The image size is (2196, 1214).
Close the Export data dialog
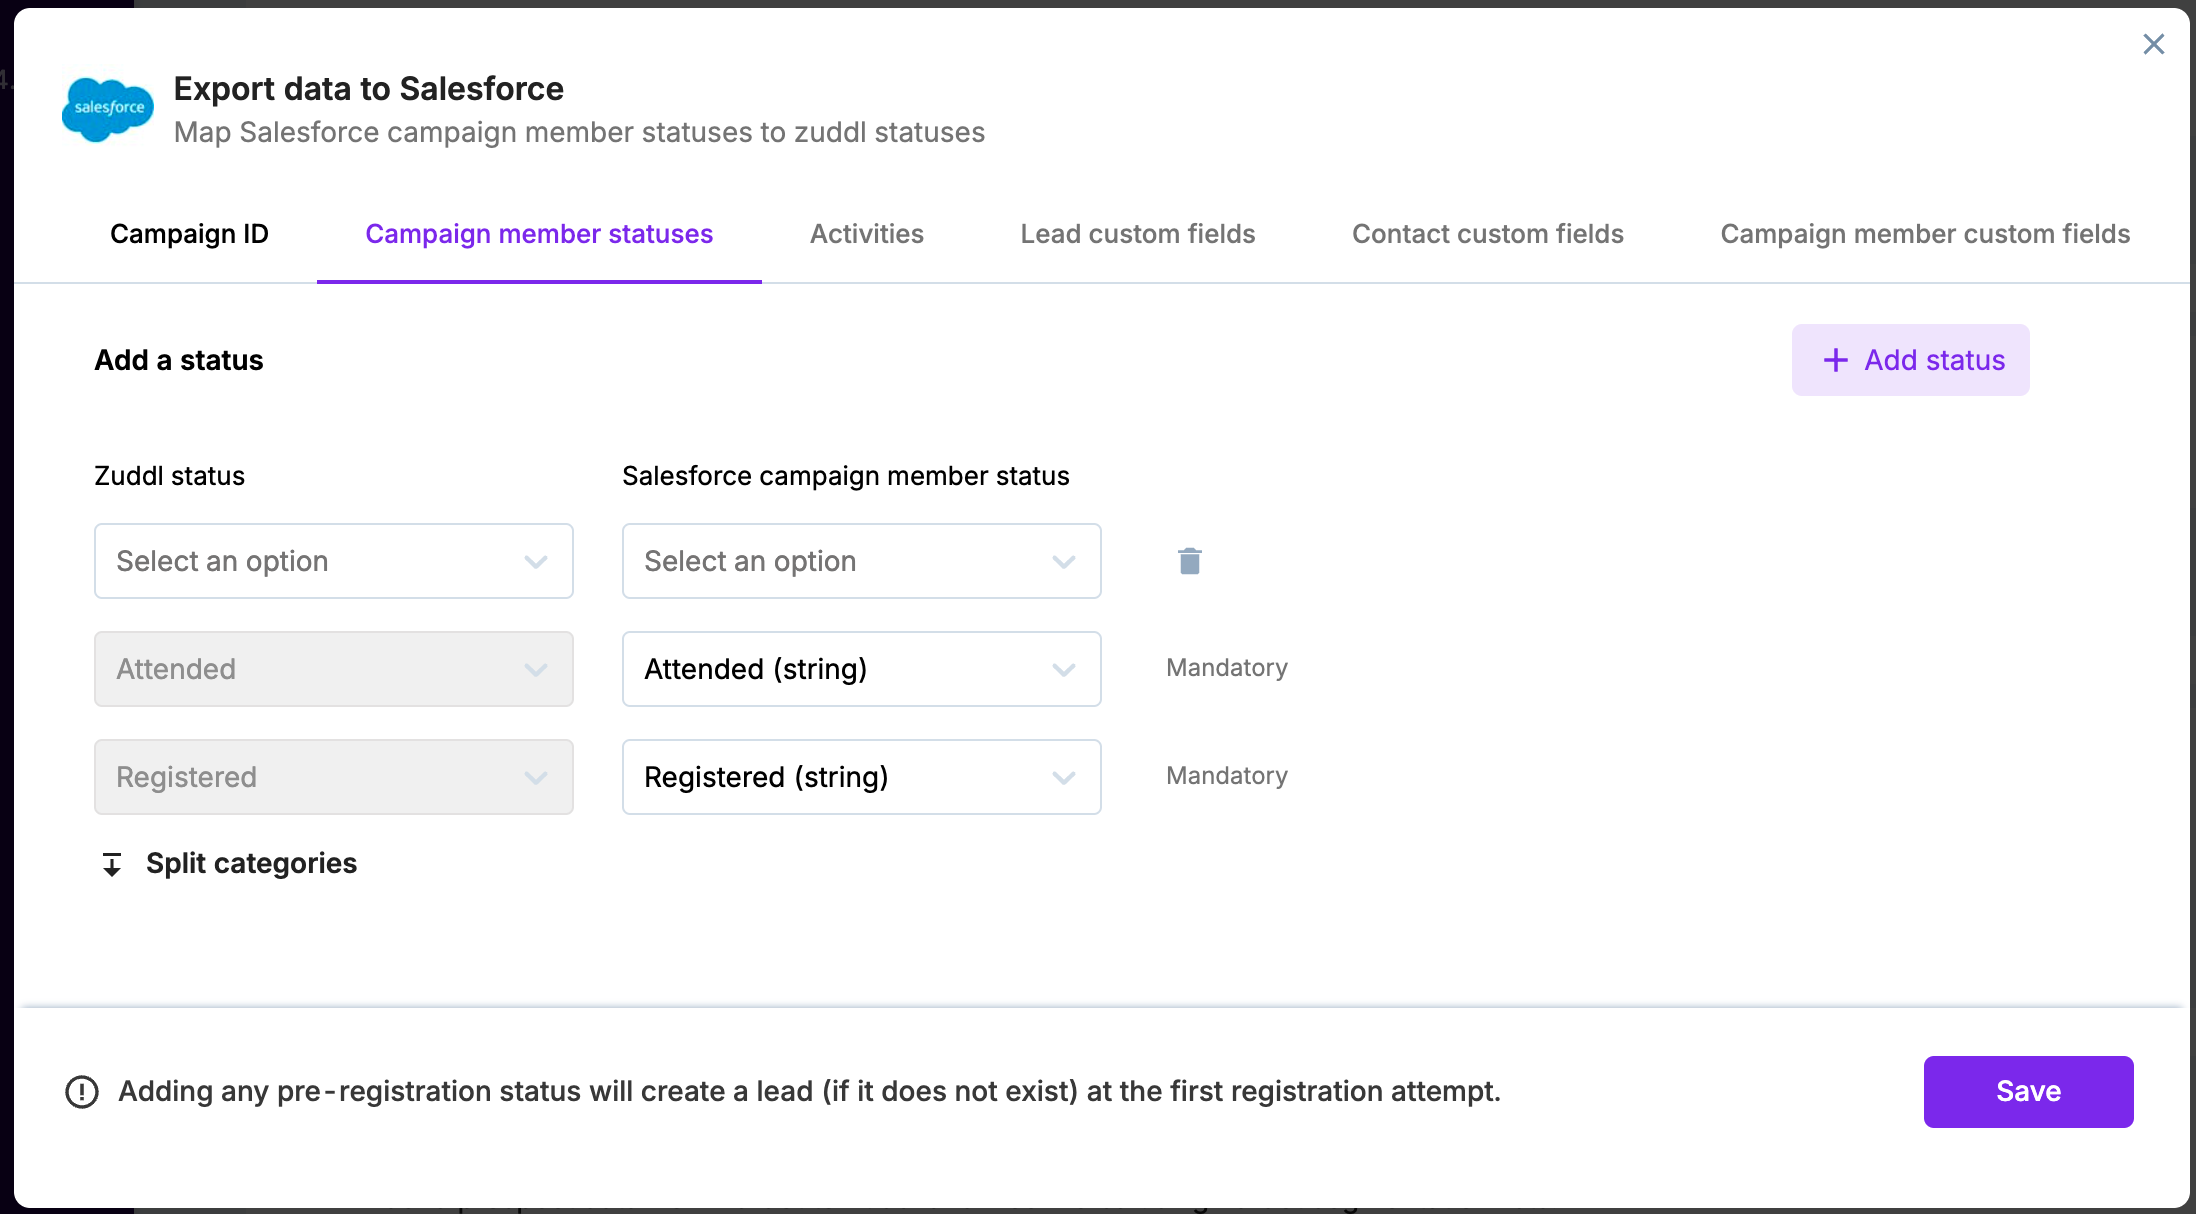(2153, 44)
